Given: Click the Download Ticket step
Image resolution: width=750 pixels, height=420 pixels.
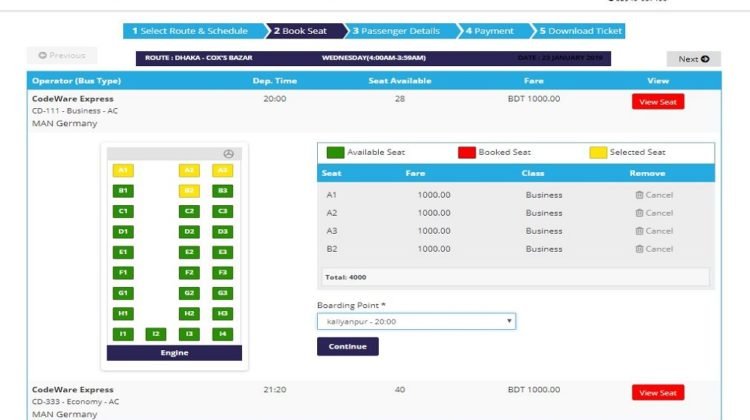Looking at the screenshot, I should pos(578,31).
